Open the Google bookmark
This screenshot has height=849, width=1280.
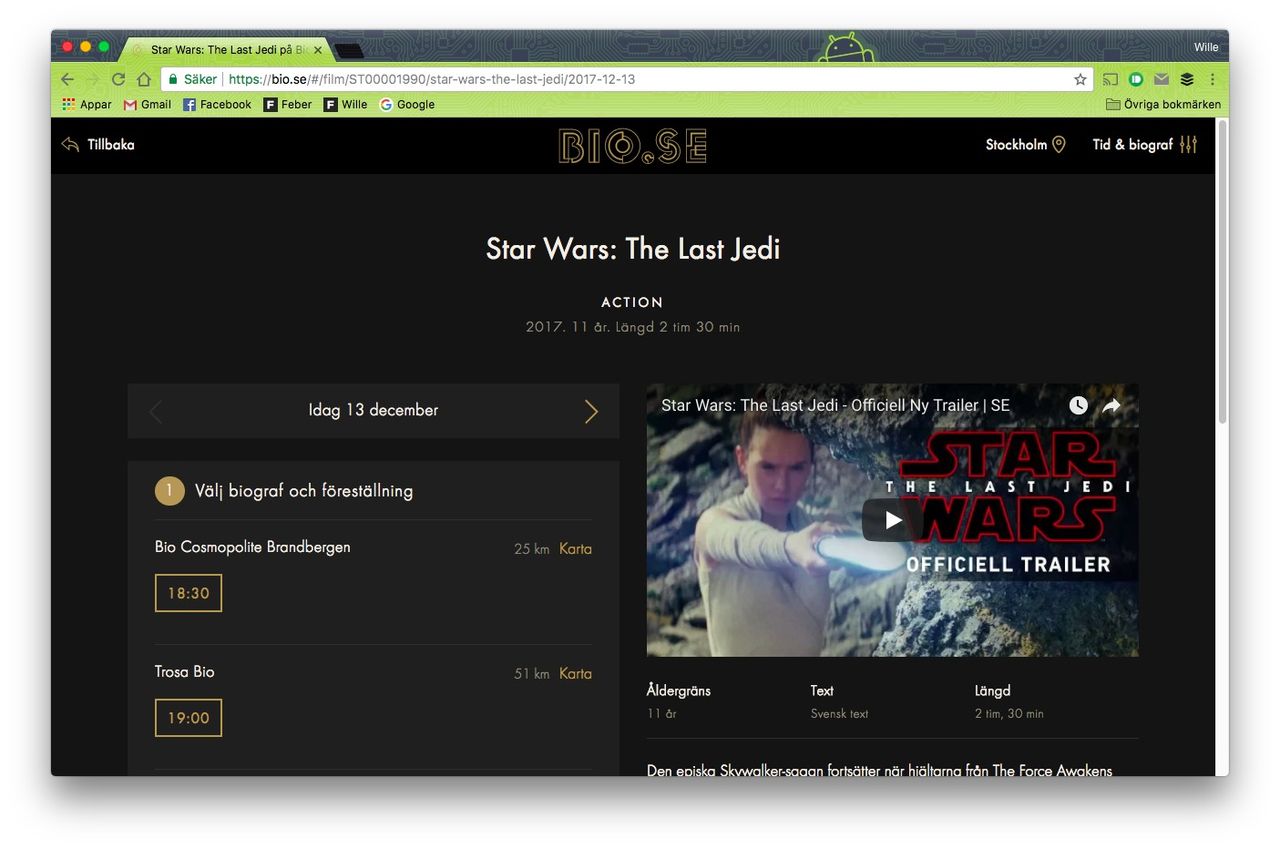407,104
